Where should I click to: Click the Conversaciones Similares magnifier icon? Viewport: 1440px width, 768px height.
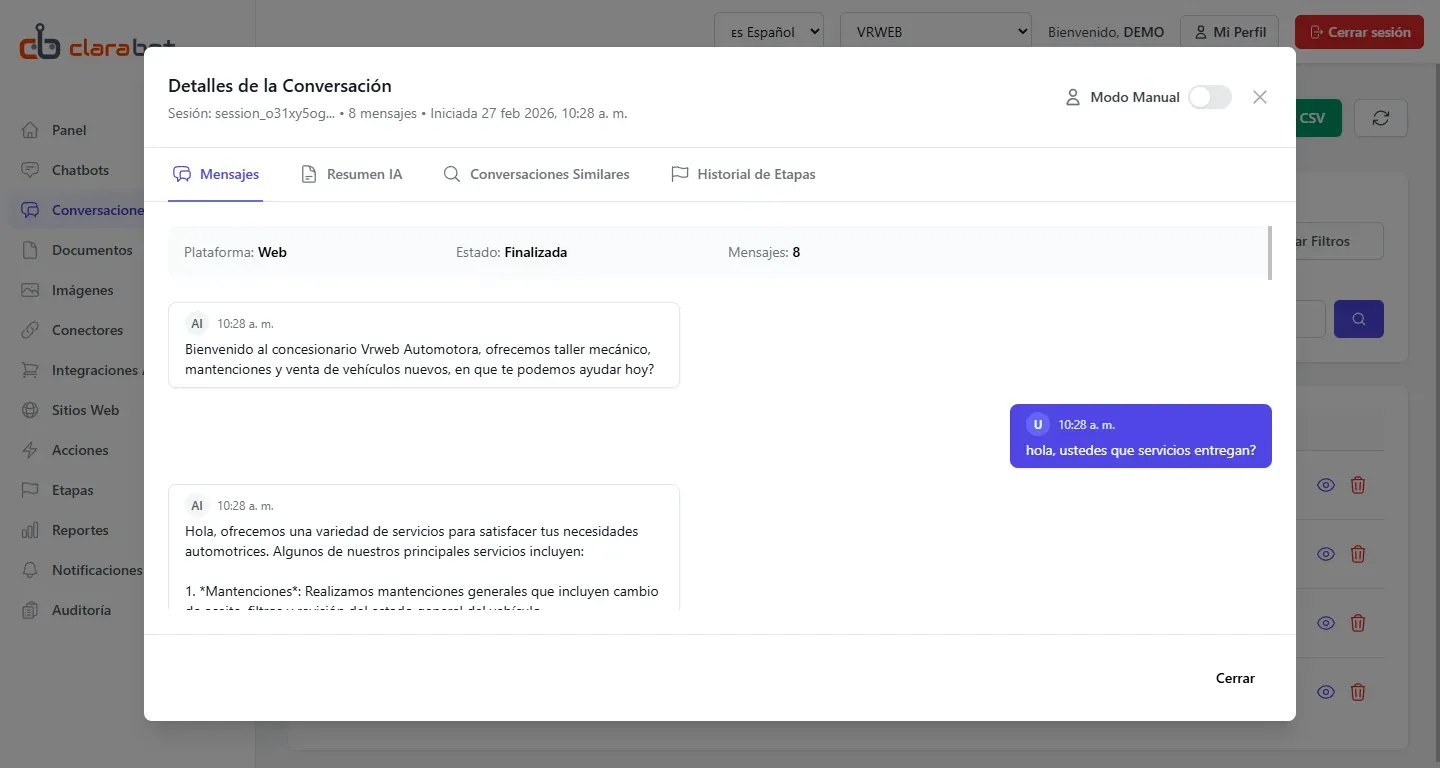pyautogui.click(x=452, y=174)
